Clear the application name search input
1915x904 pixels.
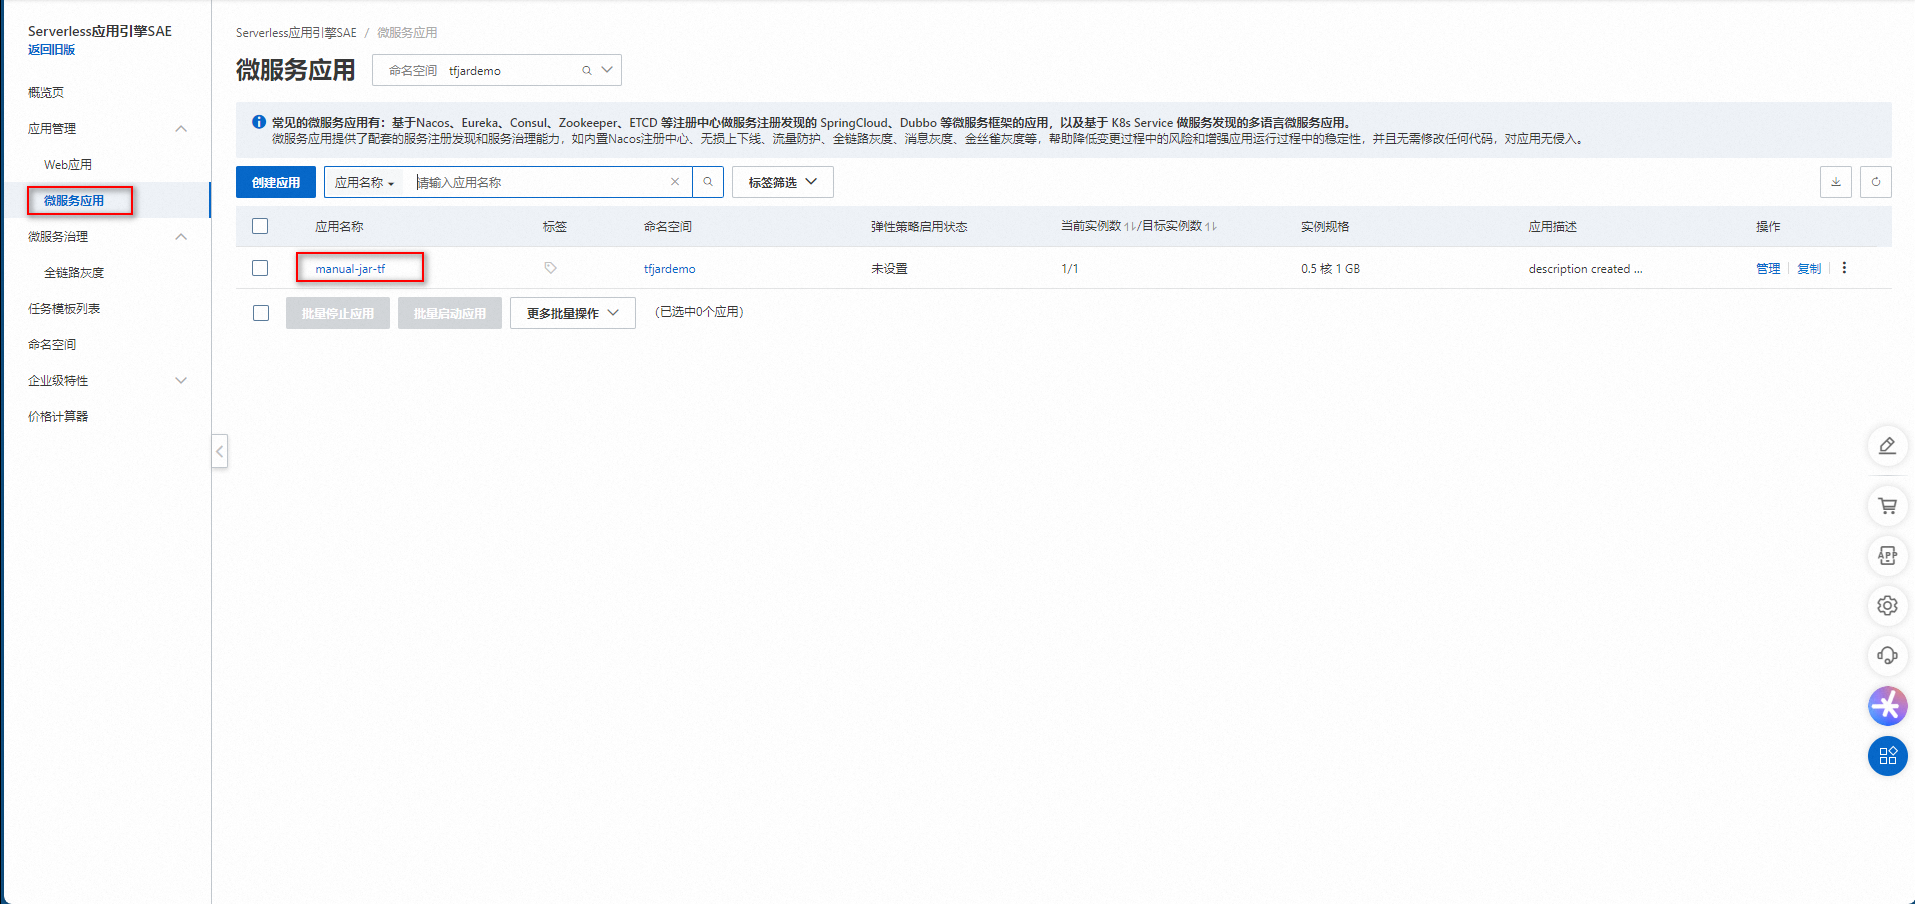click(675, 182)
